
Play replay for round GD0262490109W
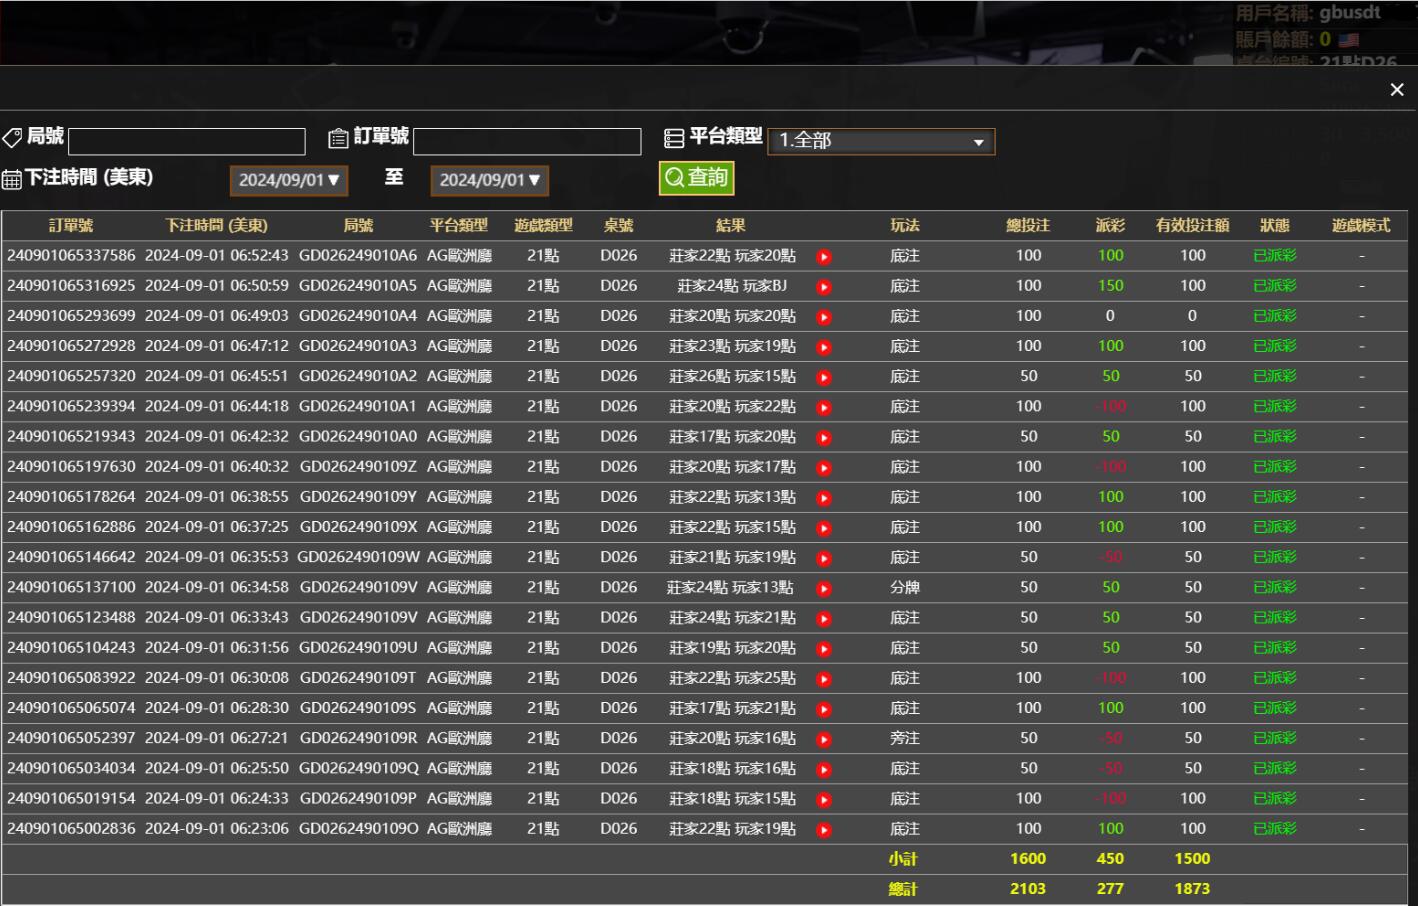tap(824, 558)
